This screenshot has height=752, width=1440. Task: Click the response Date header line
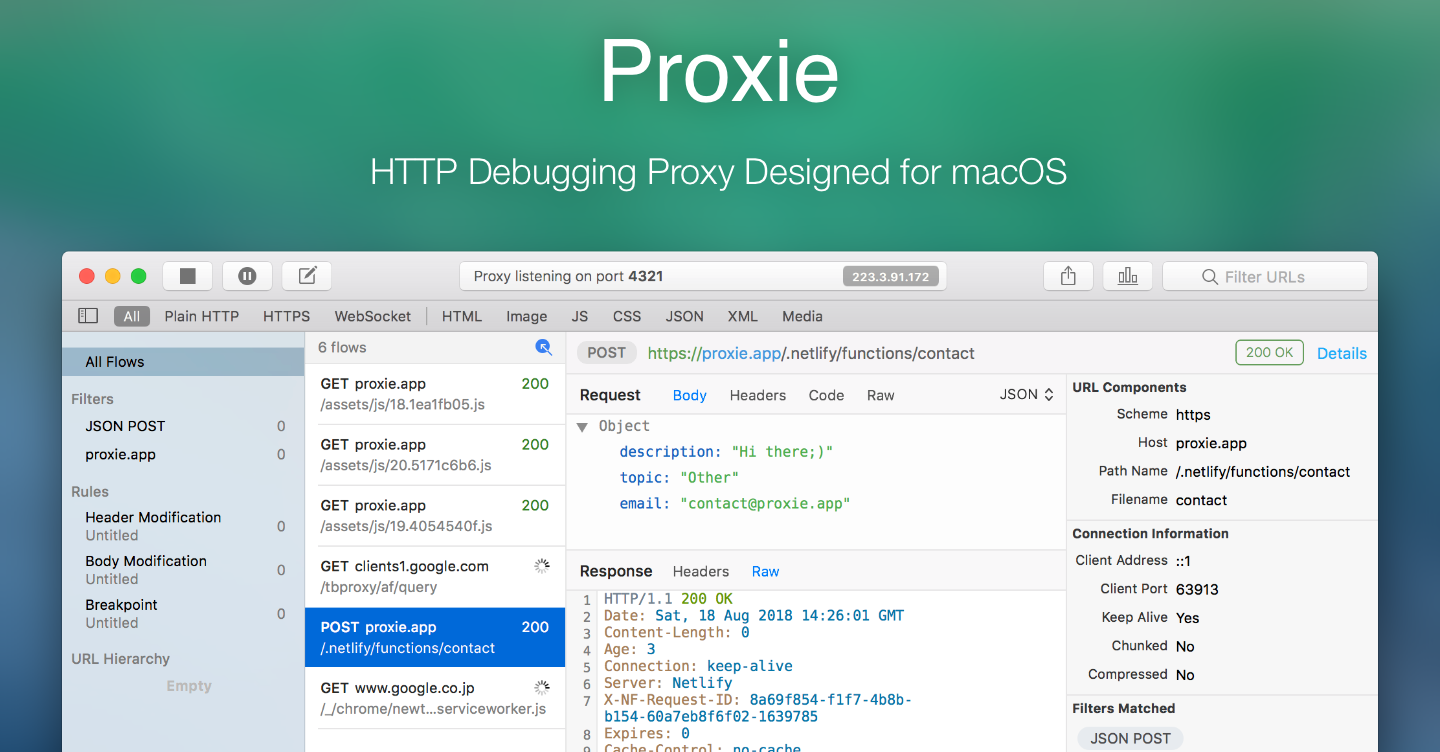(x=754, y=616)
